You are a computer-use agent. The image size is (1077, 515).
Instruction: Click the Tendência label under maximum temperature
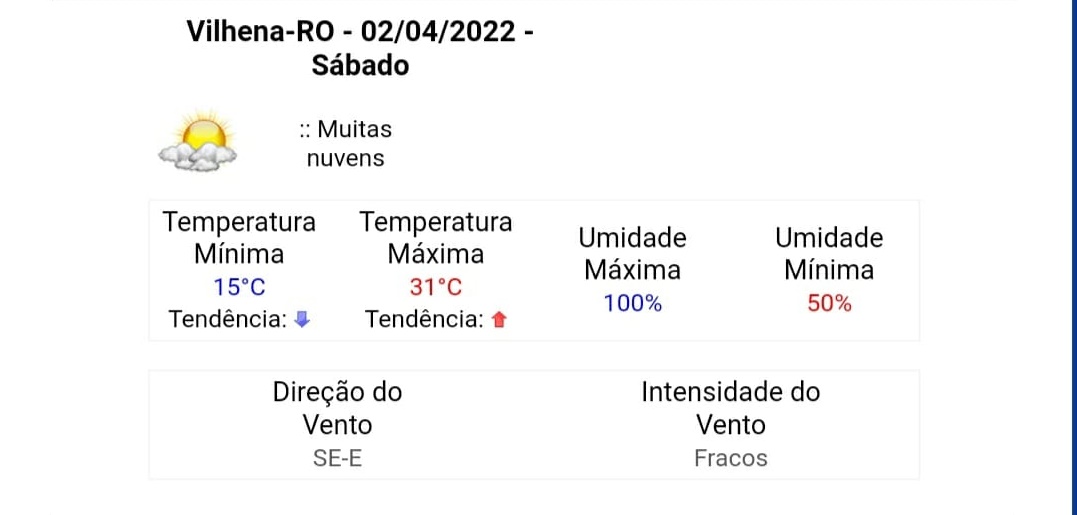click(x=425, y=319)
